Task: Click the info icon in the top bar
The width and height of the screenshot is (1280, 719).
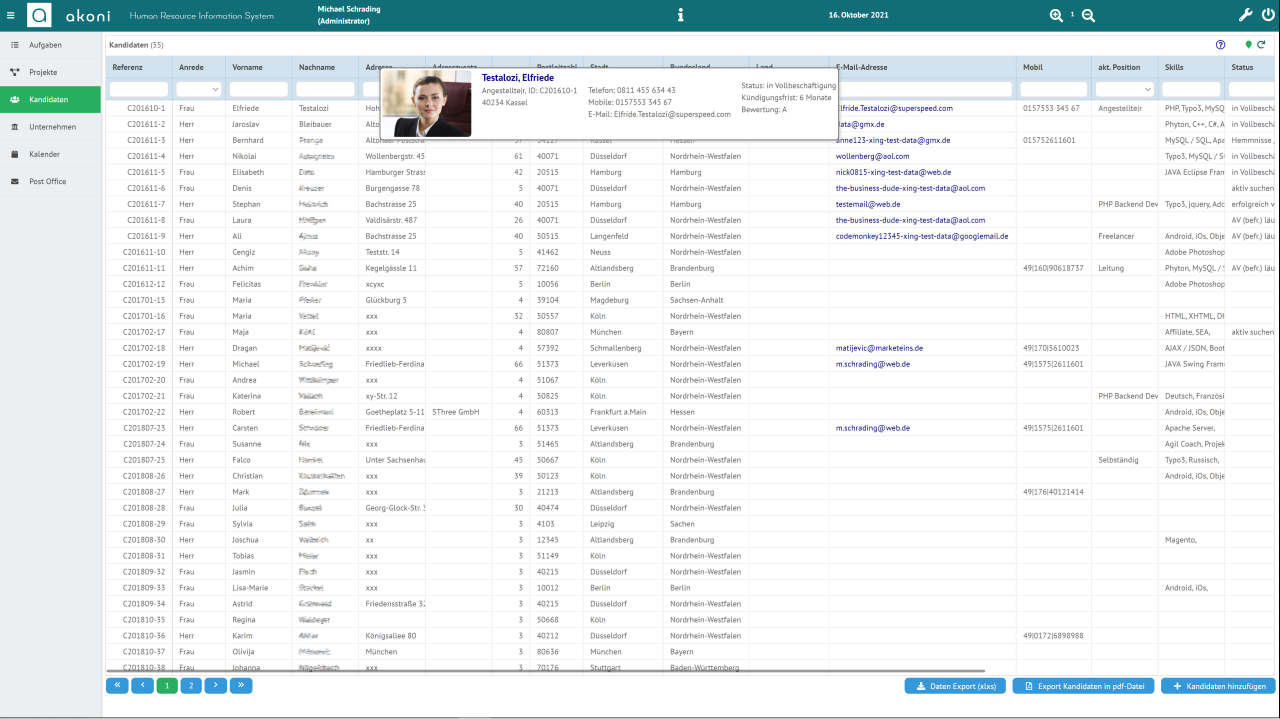Action: pos(680,14)
